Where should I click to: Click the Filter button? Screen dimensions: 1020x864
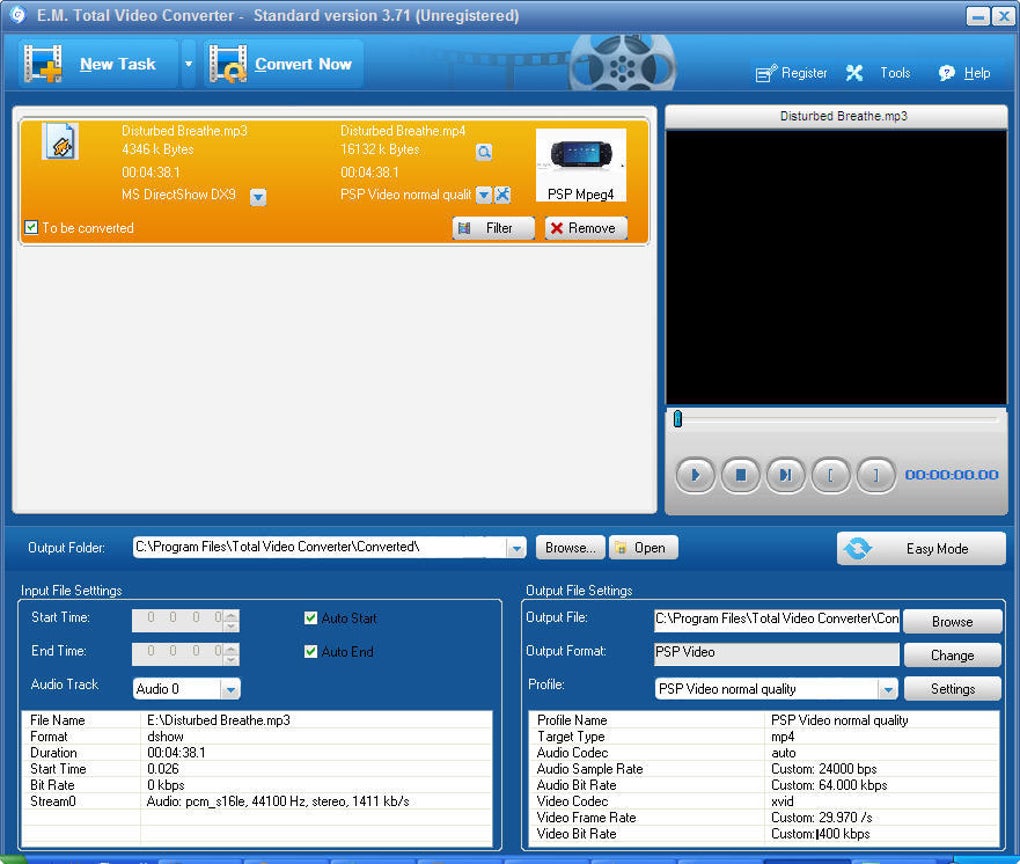(x=493, y=228)
